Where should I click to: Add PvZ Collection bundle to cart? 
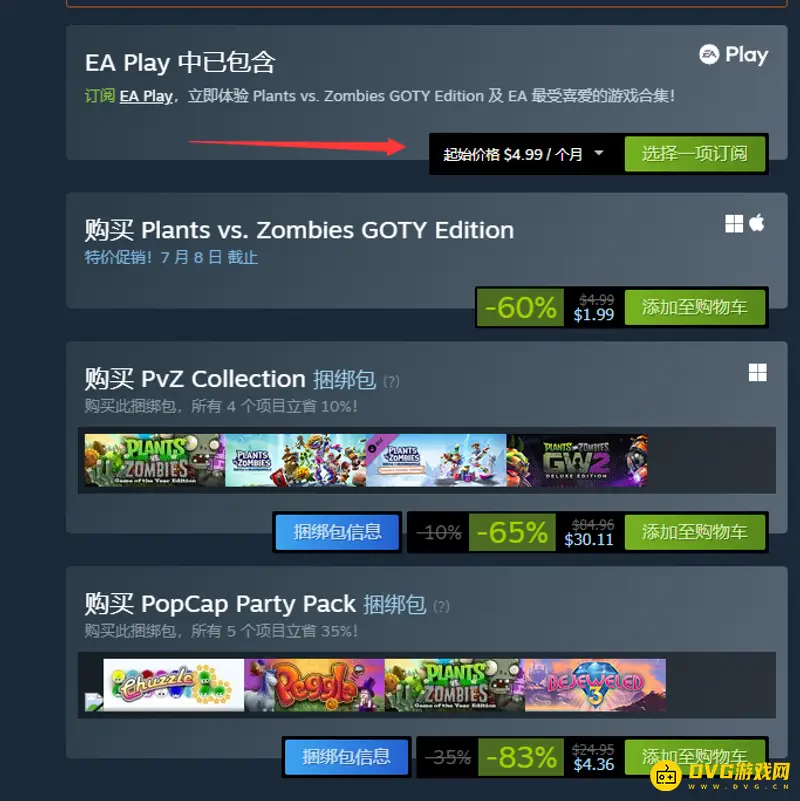695,532
